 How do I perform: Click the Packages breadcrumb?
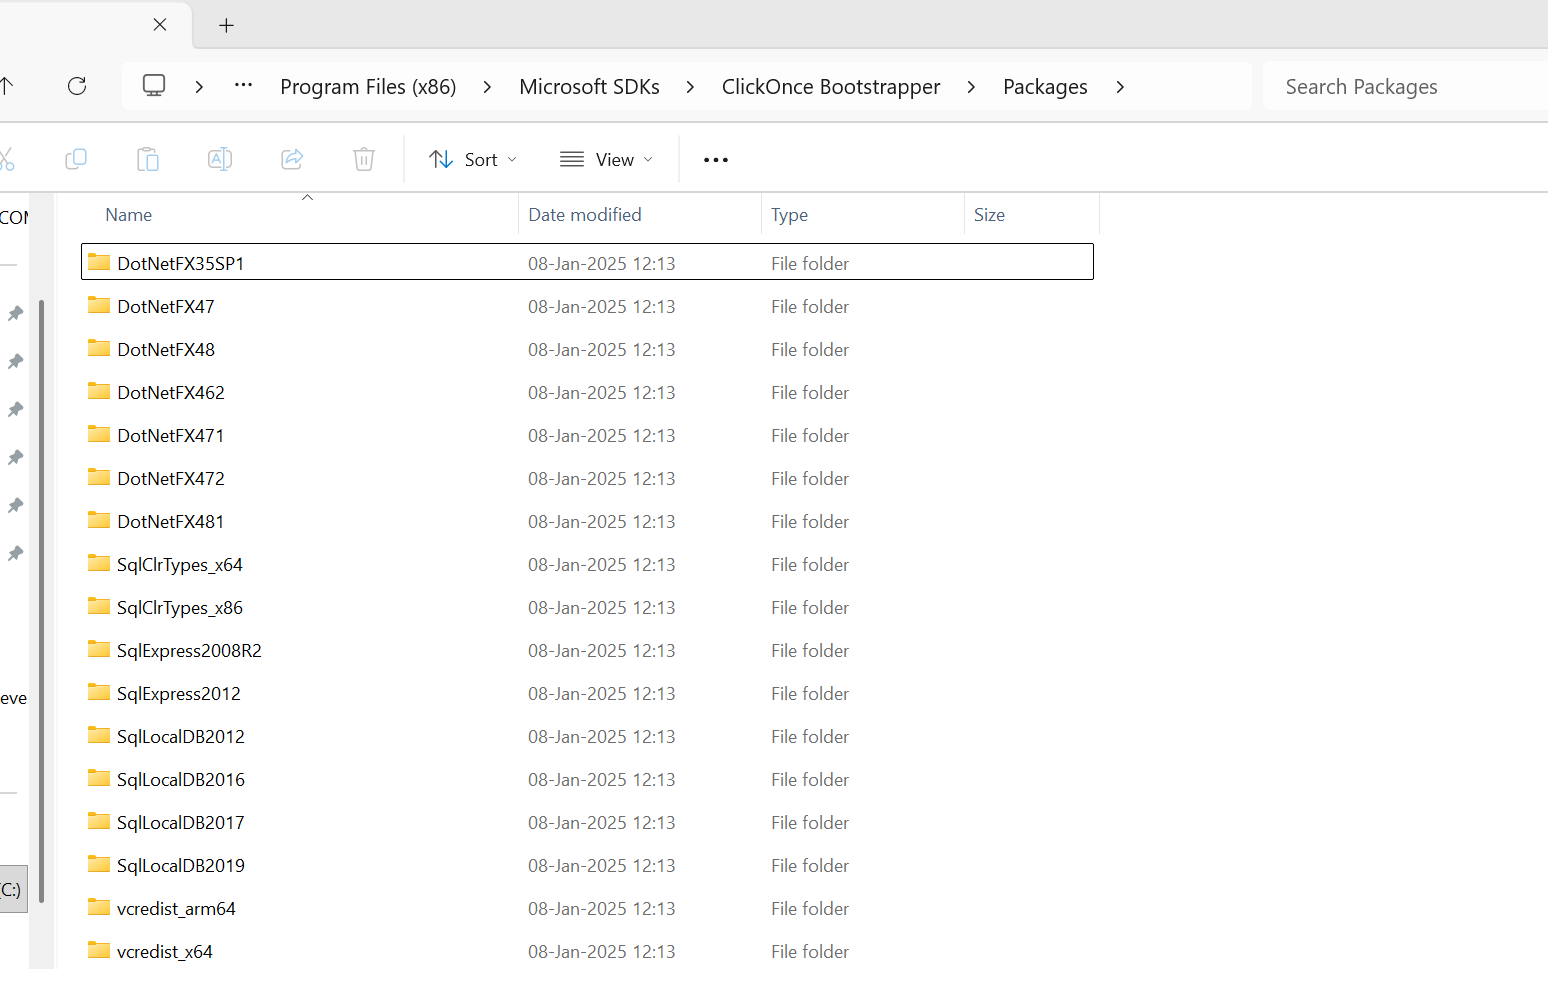click(1045, 87)
